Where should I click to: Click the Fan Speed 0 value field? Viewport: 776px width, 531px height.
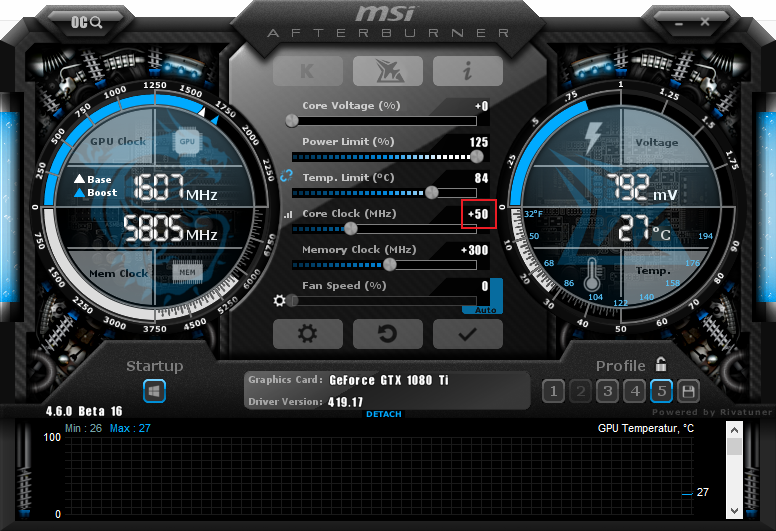(x=485, y=286)
